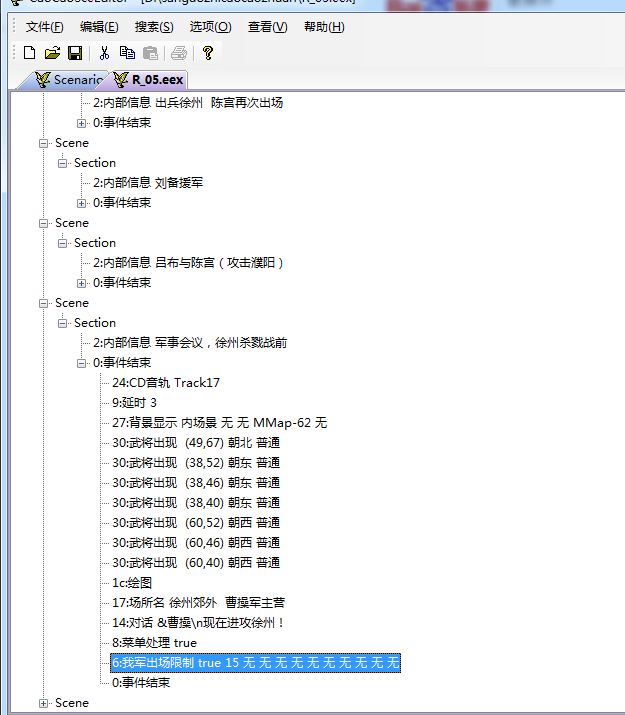Click the Open folder toolbar icon
This screenshot has width=625, height=715.
click(x=52, y=53)
